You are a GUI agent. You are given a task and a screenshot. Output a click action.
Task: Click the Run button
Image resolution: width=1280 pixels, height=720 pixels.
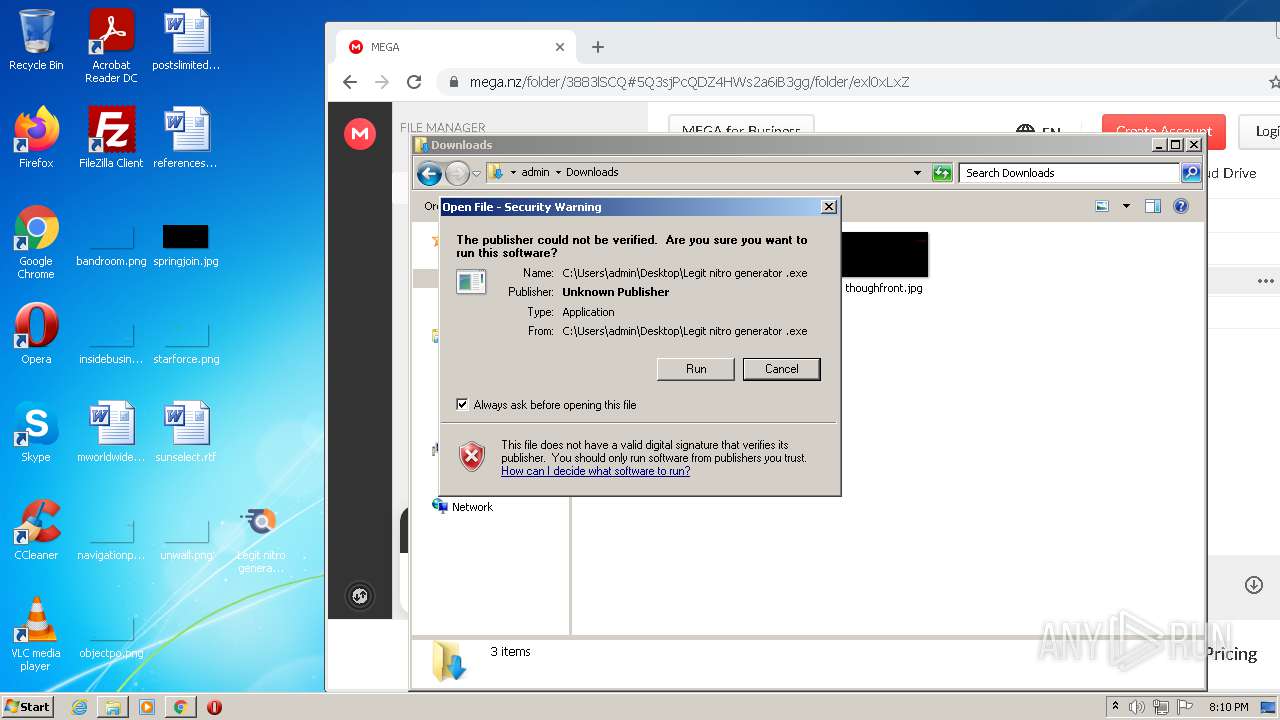[696, 369]
